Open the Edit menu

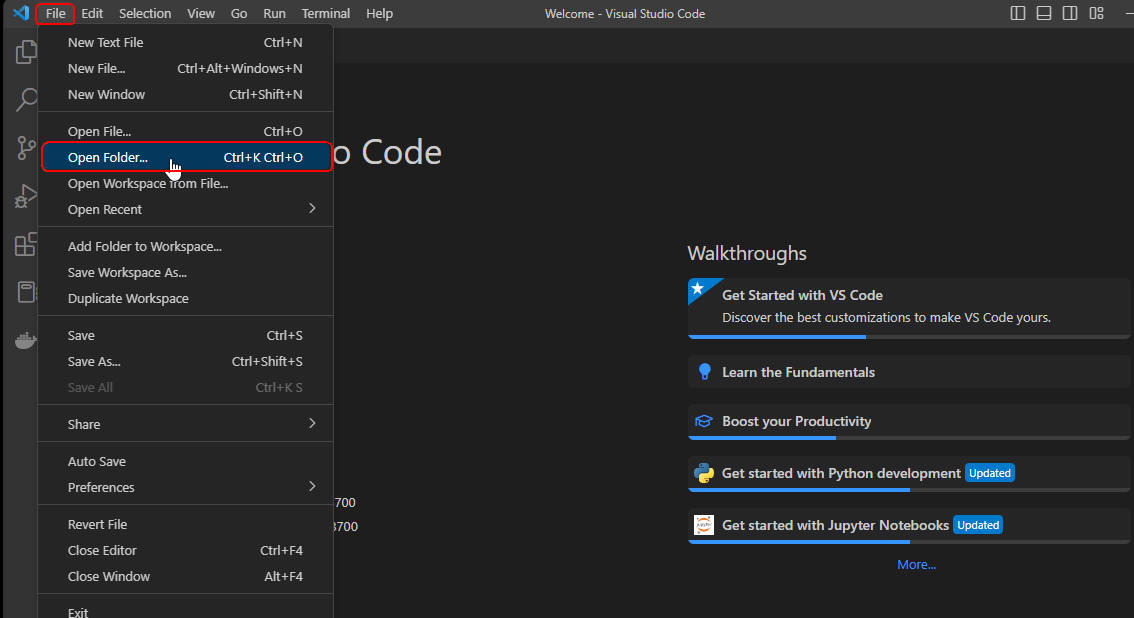click(x=92, y=13)
